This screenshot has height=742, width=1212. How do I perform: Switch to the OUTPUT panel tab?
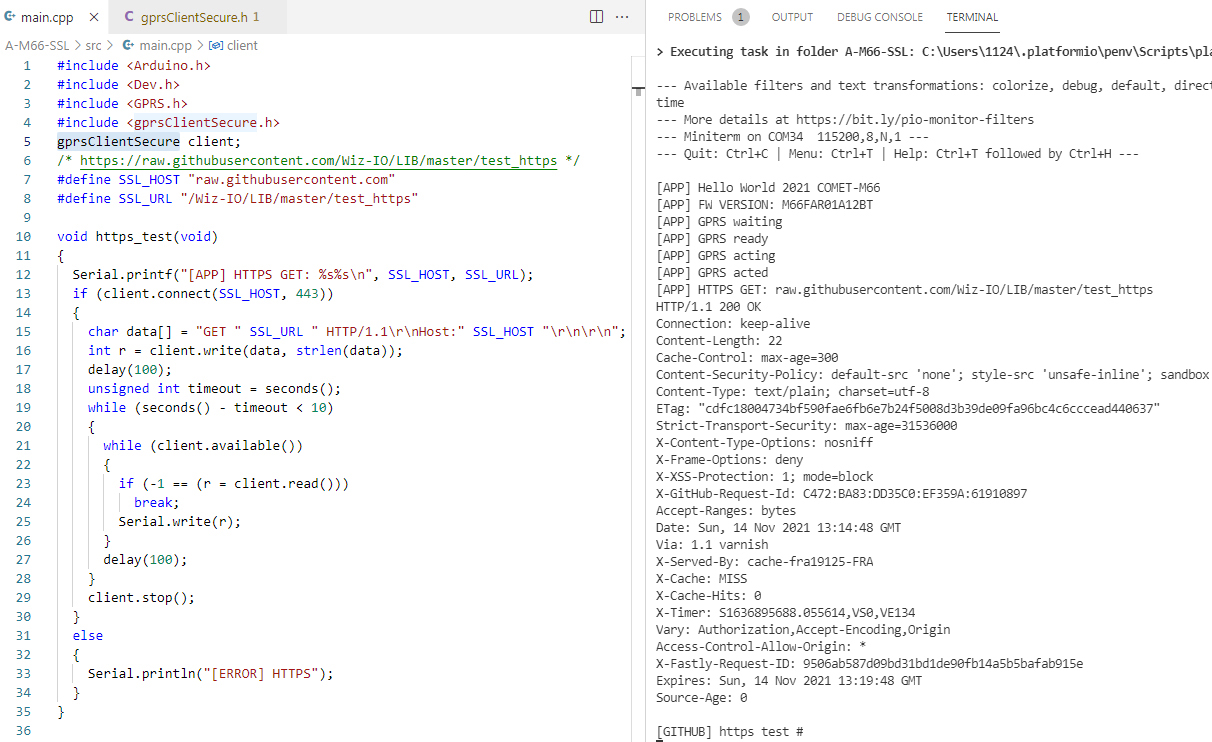coord(792,17)
